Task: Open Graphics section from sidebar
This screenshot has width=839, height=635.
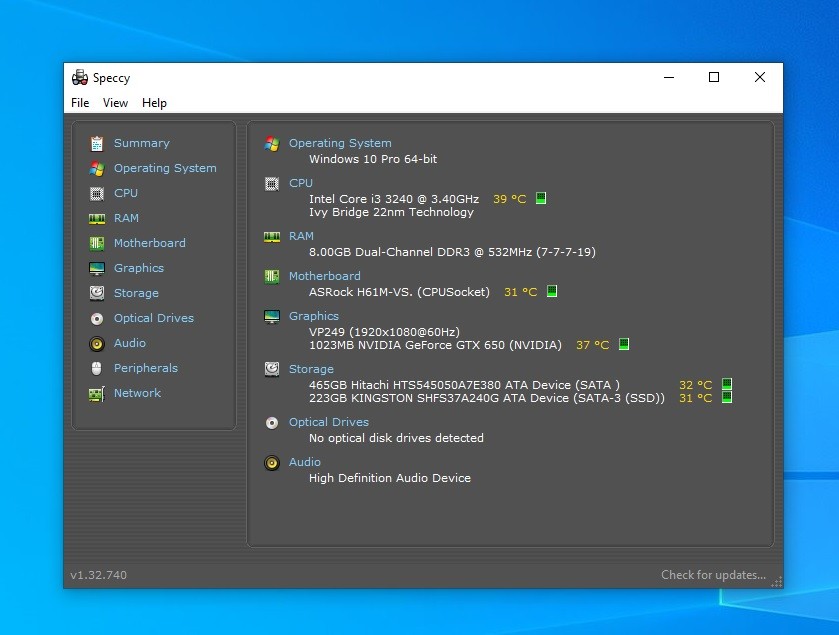Action: (139, 268)
